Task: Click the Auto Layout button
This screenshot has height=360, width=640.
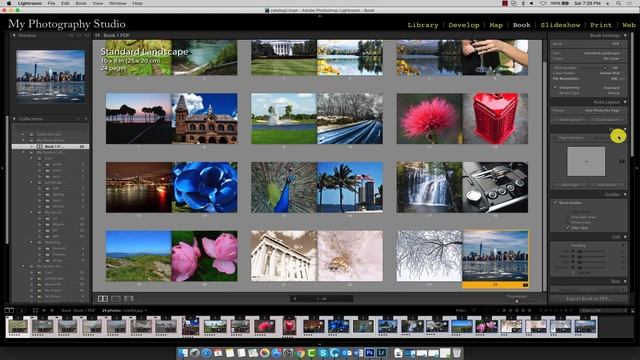Action: click(x=570, y=120)
